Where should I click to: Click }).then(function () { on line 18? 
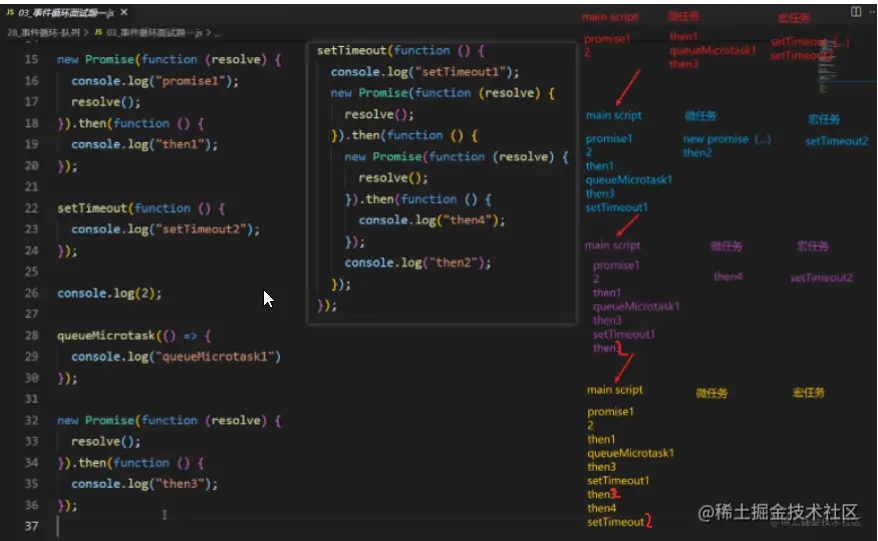coord(130,123)
